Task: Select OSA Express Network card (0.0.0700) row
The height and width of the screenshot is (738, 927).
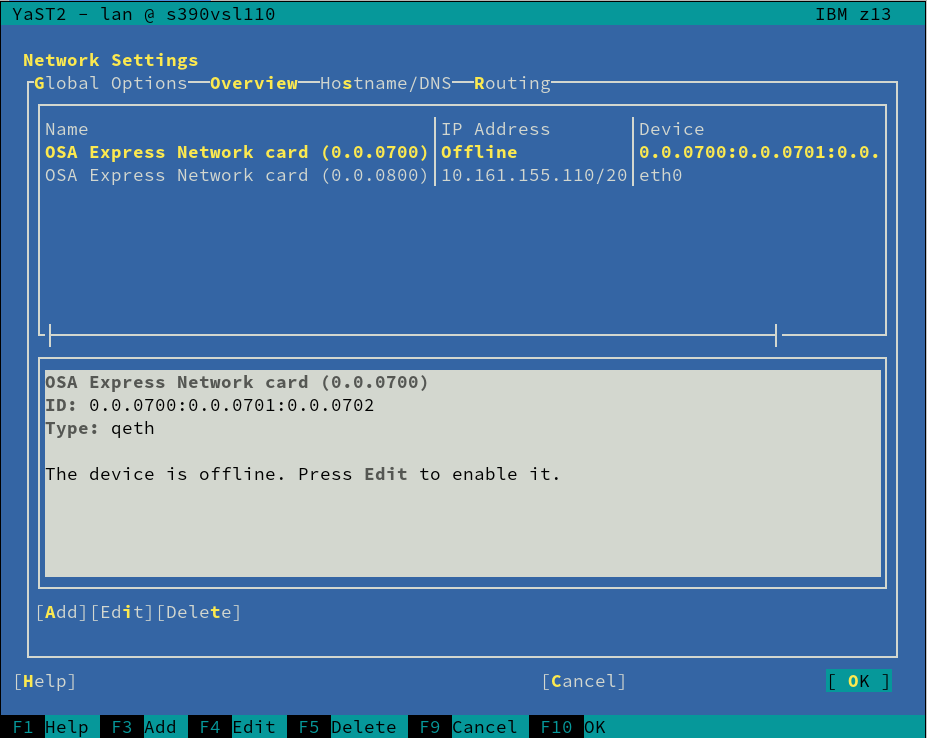Action: tap(237, 152)
